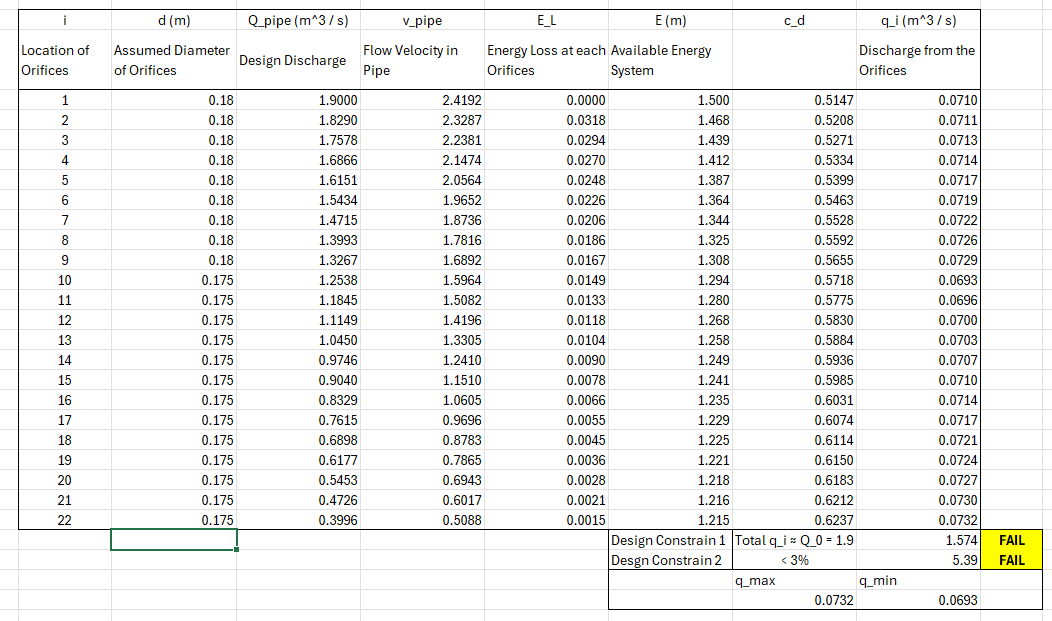Click the diameter 0.18 cell in row 1
Viewport: 1052px width, 621px height.
(x=172, y=100)
